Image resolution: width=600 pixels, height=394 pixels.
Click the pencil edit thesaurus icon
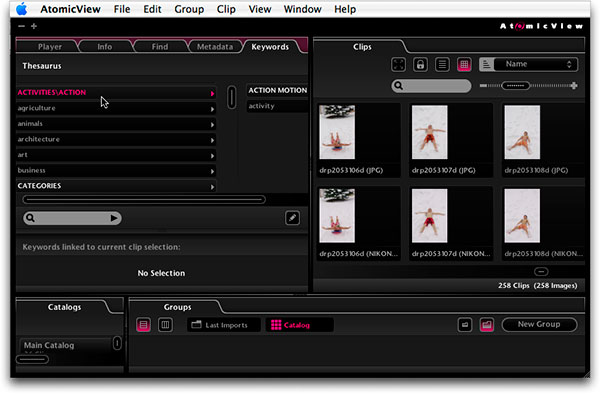pyautogui.click(x=292, y=218)
